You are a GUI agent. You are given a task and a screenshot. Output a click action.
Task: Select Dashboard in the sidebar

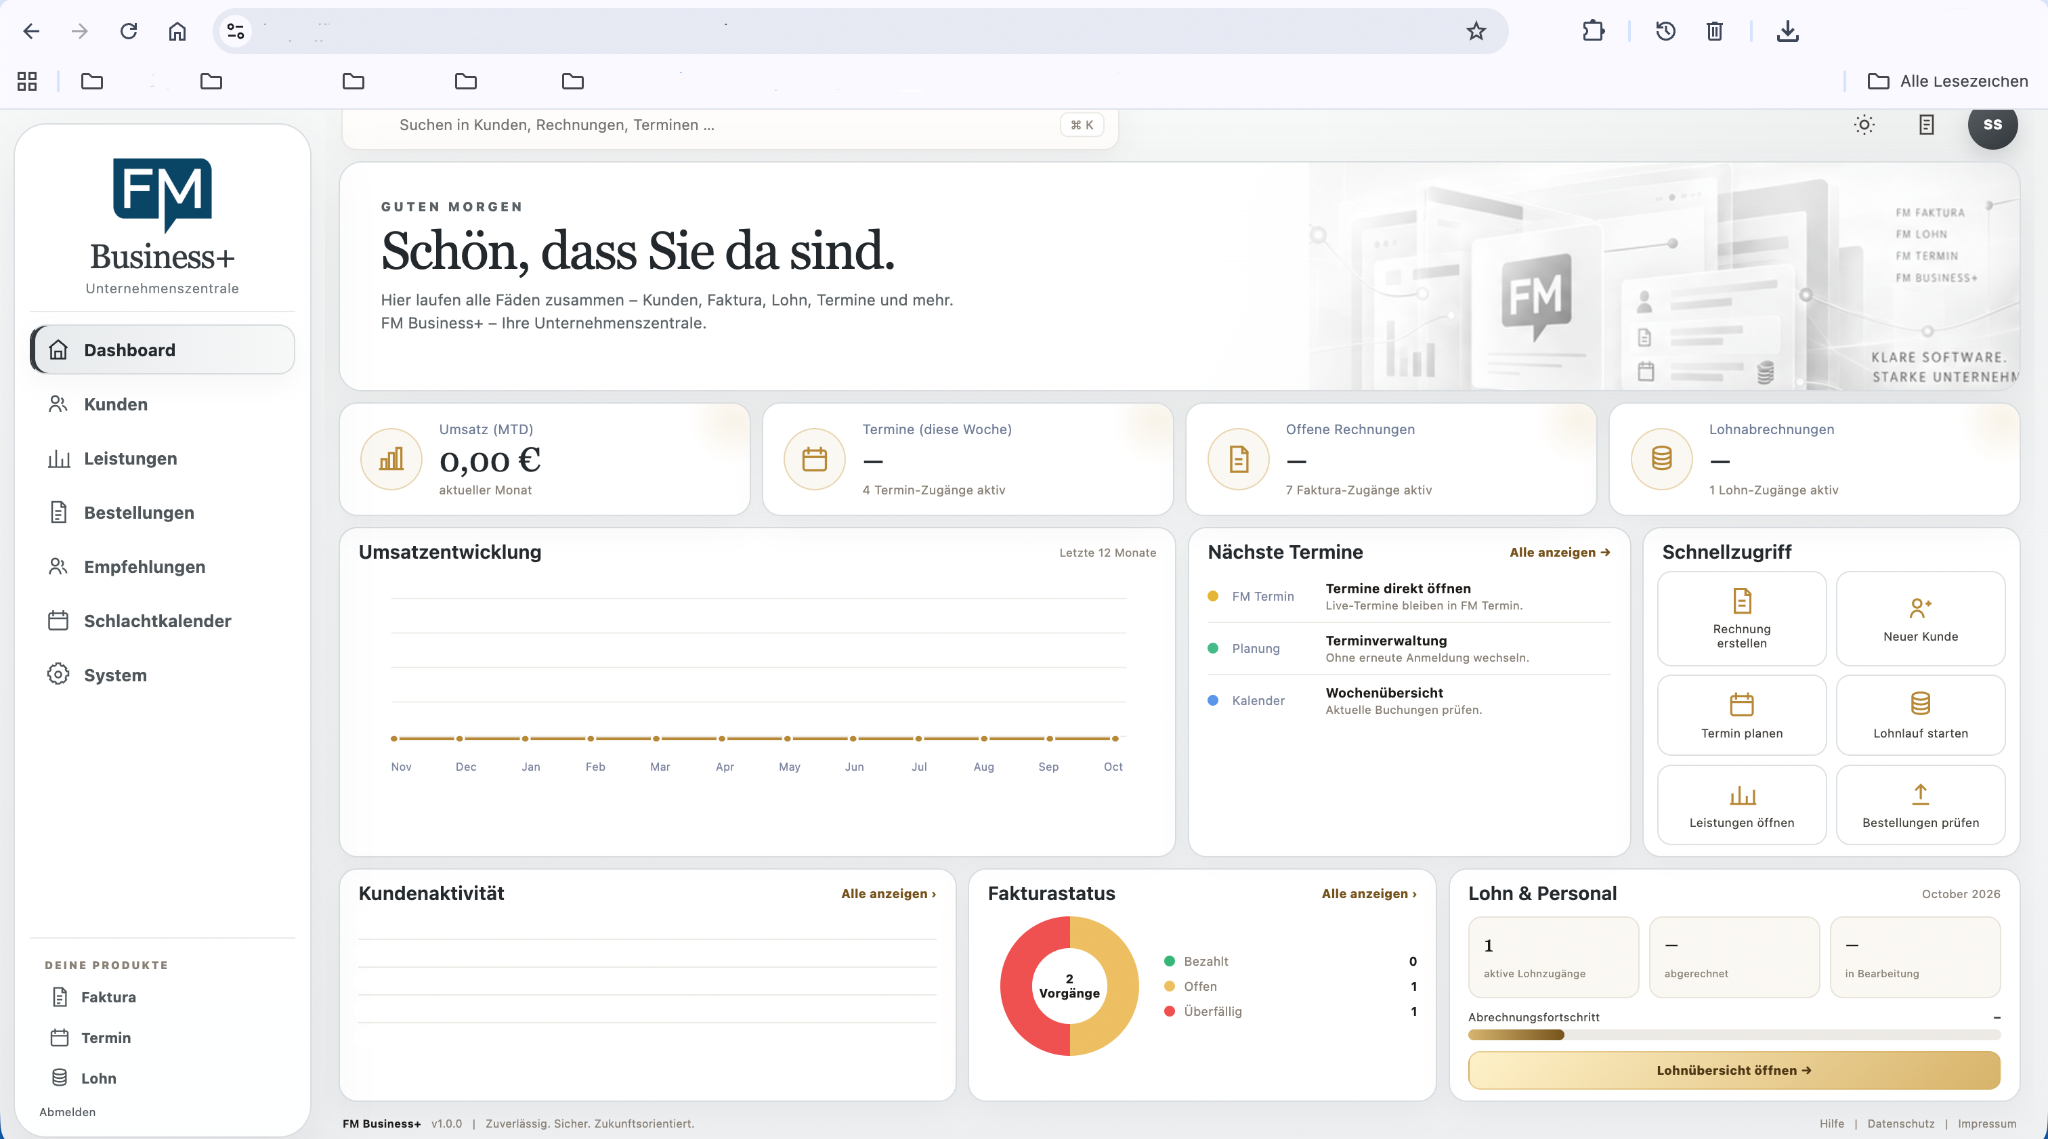click(x=163, y=350)
